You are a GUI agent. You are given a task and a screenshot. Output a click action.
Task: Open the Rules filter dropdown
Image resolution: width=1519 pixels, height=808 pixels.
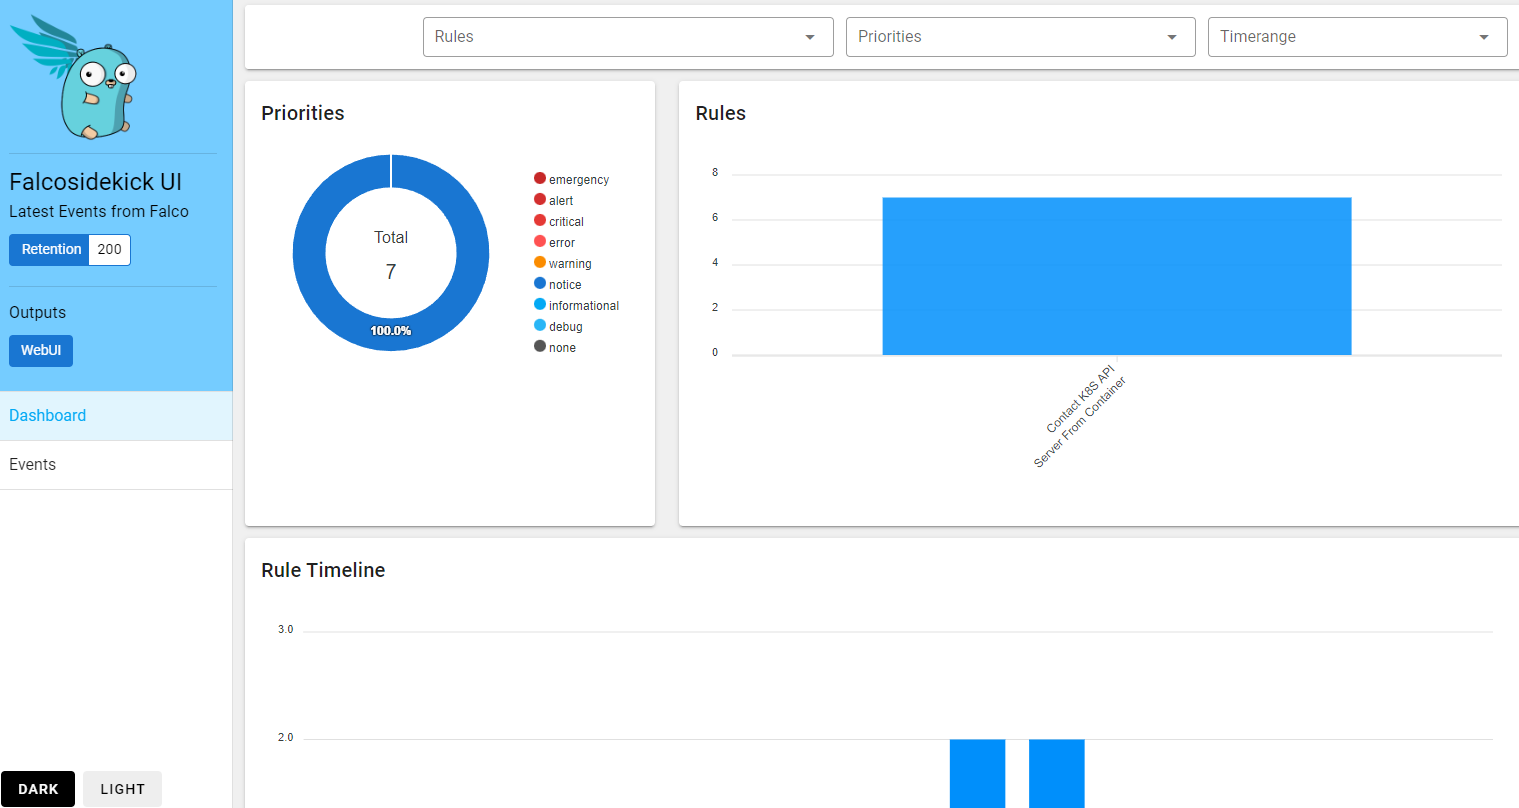coord(628,37)
